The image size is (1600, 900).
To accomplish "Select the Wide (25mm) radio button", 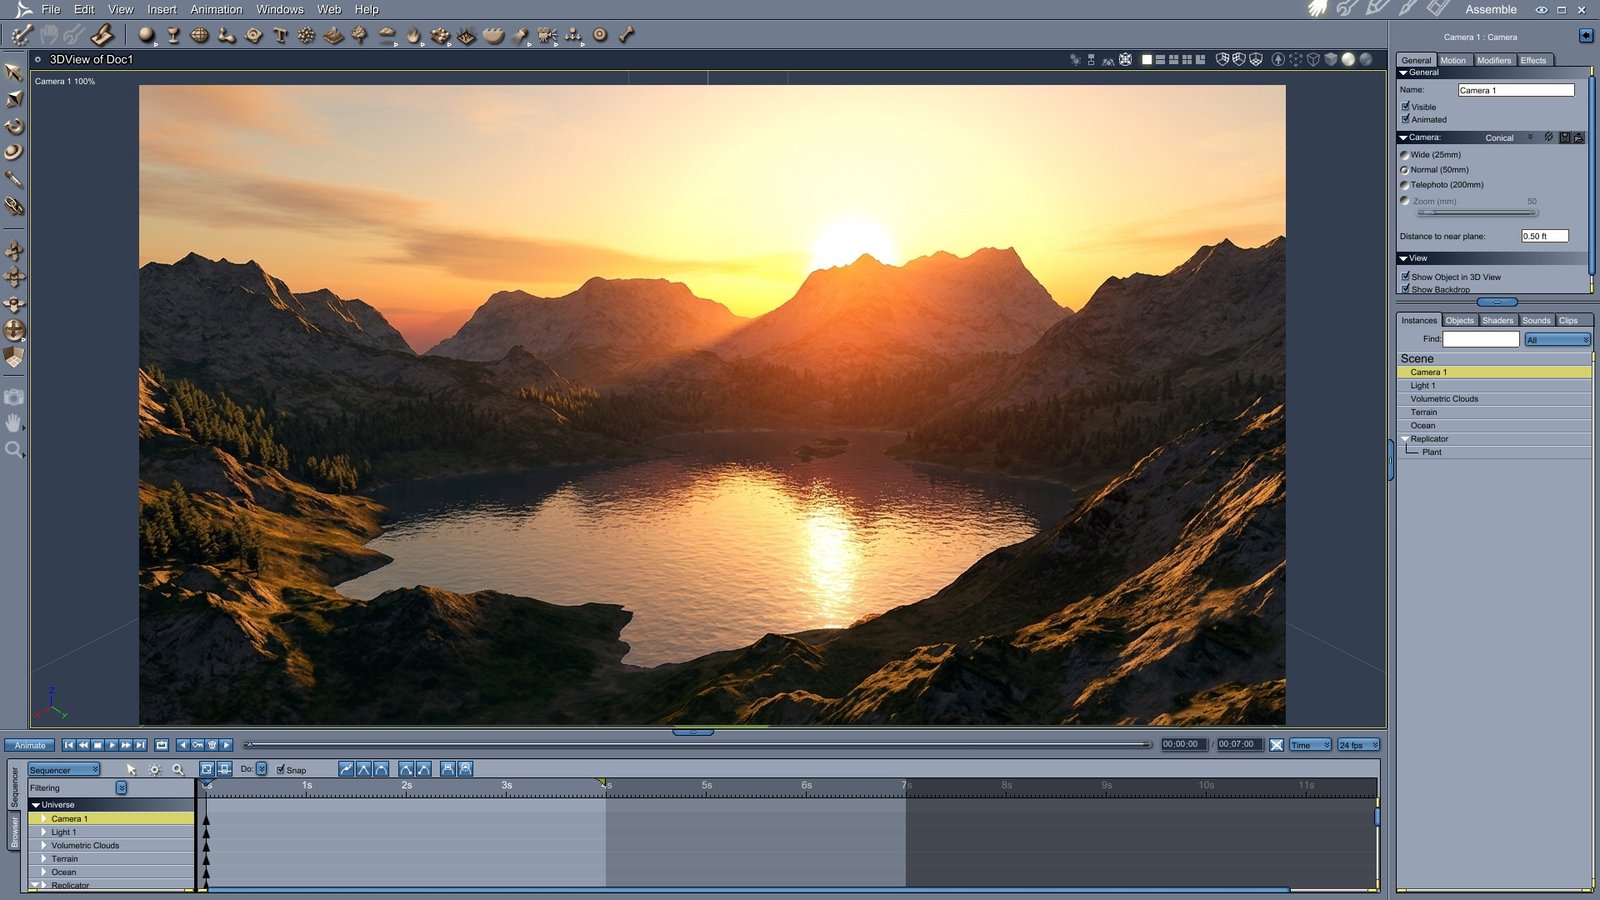I will [x=1404, y=155].
